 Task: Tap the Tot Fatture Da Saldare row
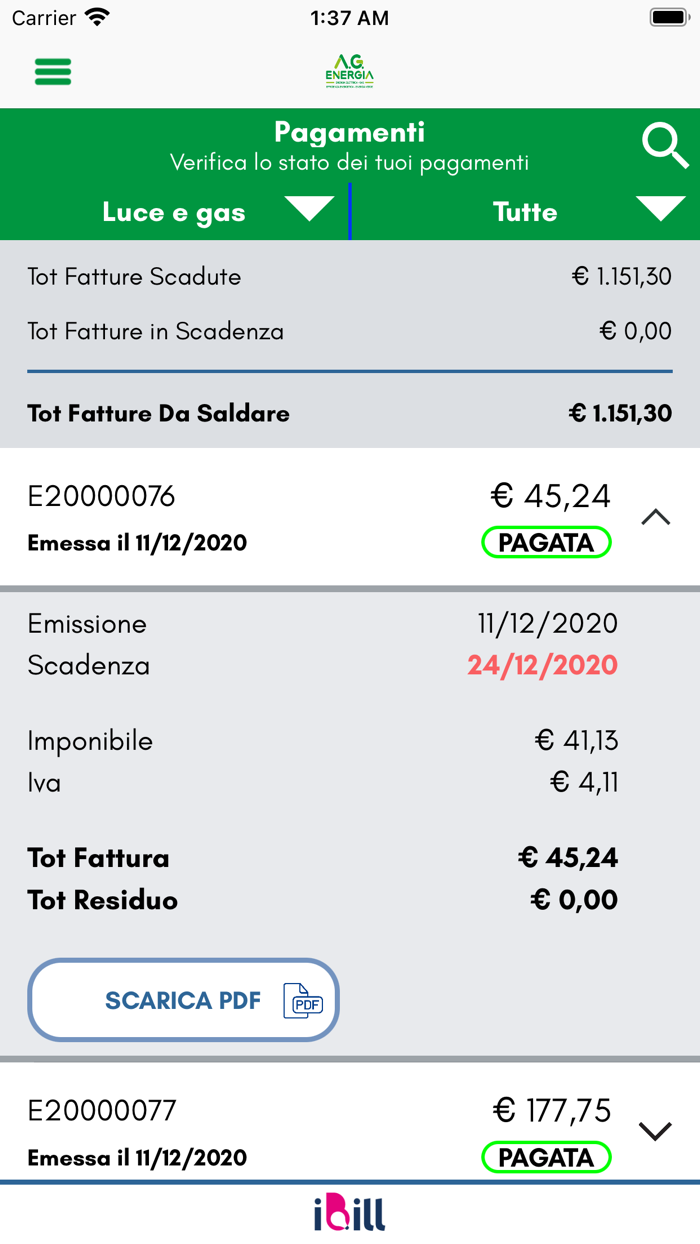[x=349, y=413]
